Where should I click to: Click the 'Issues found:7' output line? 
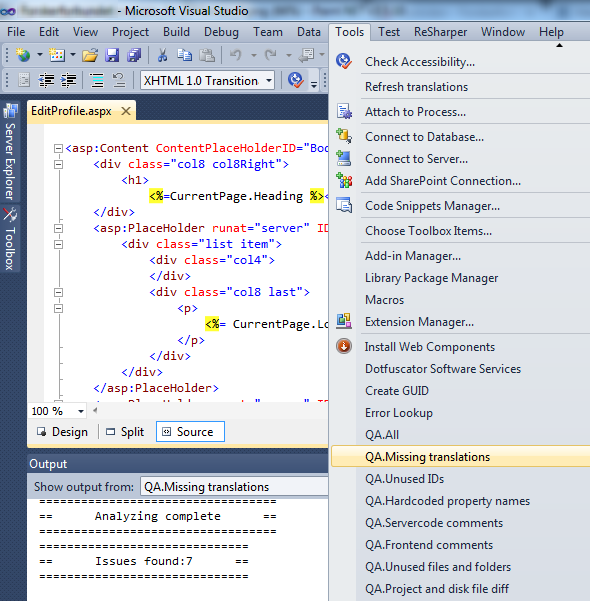(x=144, y=561)
